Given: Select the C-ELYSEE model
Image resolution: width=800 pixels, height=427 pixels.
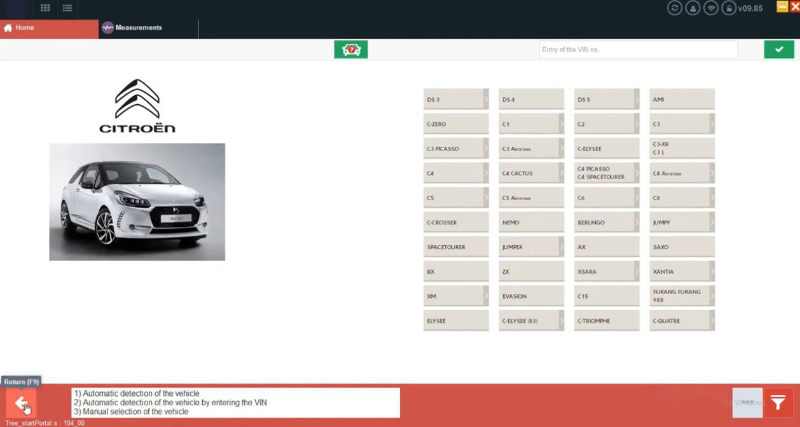Looking at the screenshot, I should pyautogui.click(x=607, y=148).
